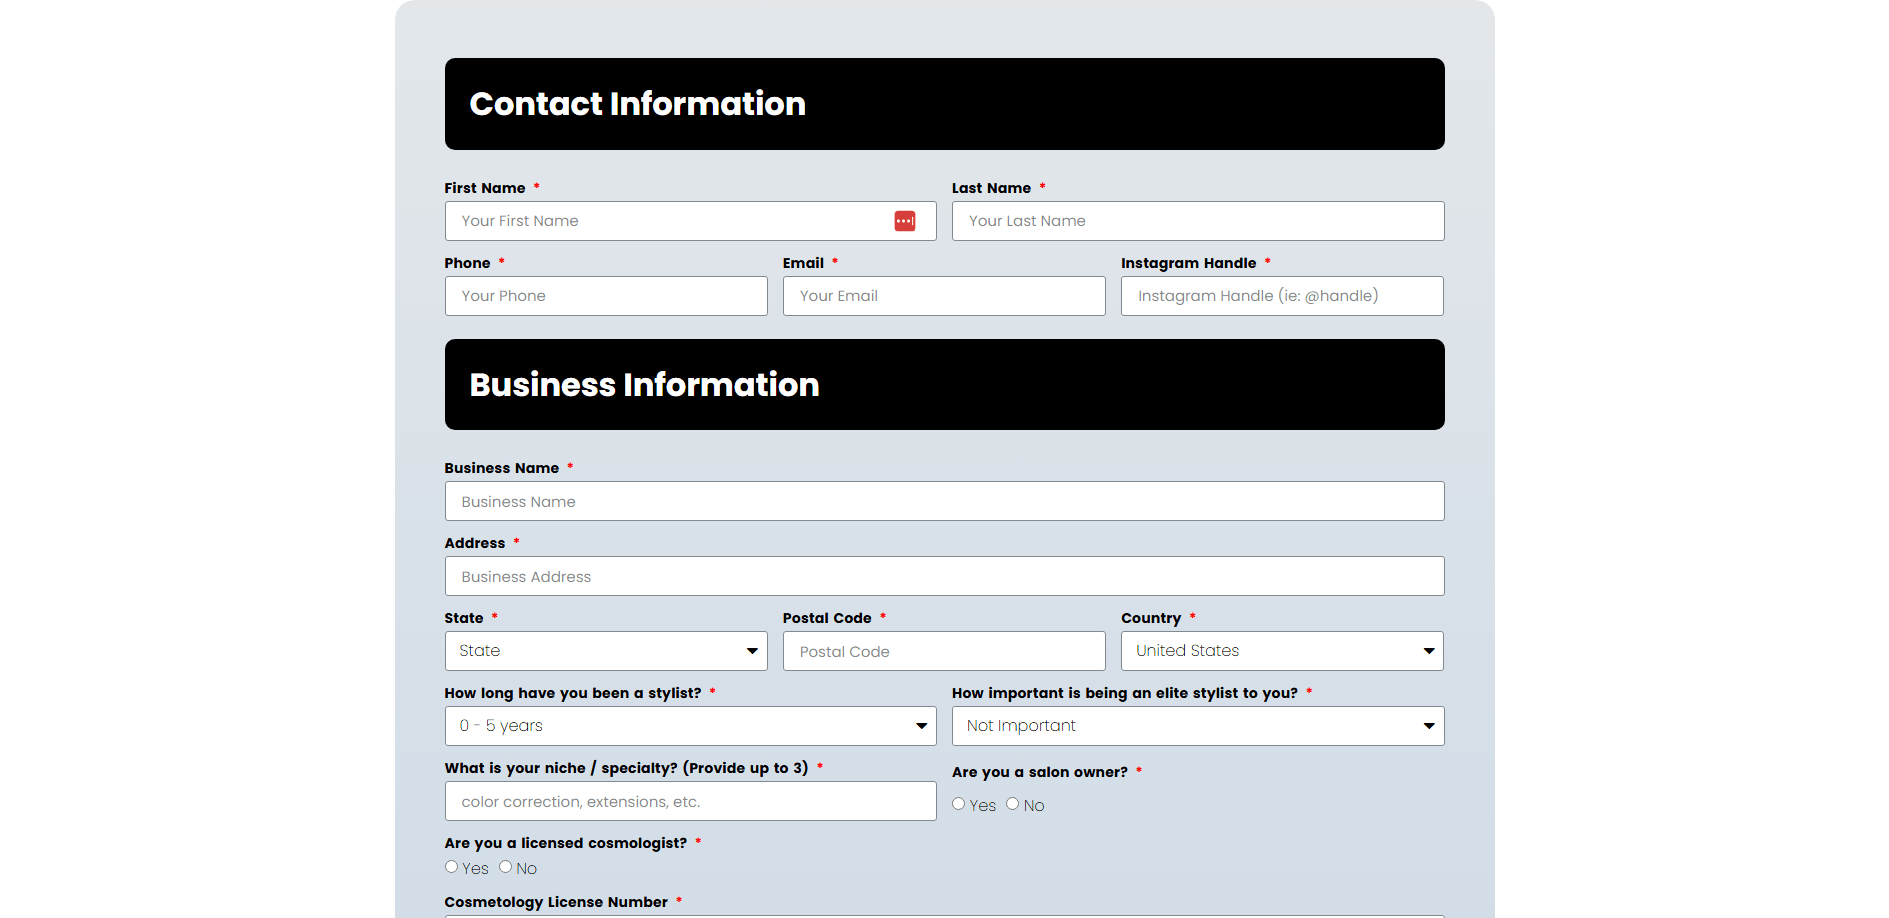Open the stylist experience dropdown (0 - 5 years)
This screenshot has height=918, width=1889.
(690, 726)
